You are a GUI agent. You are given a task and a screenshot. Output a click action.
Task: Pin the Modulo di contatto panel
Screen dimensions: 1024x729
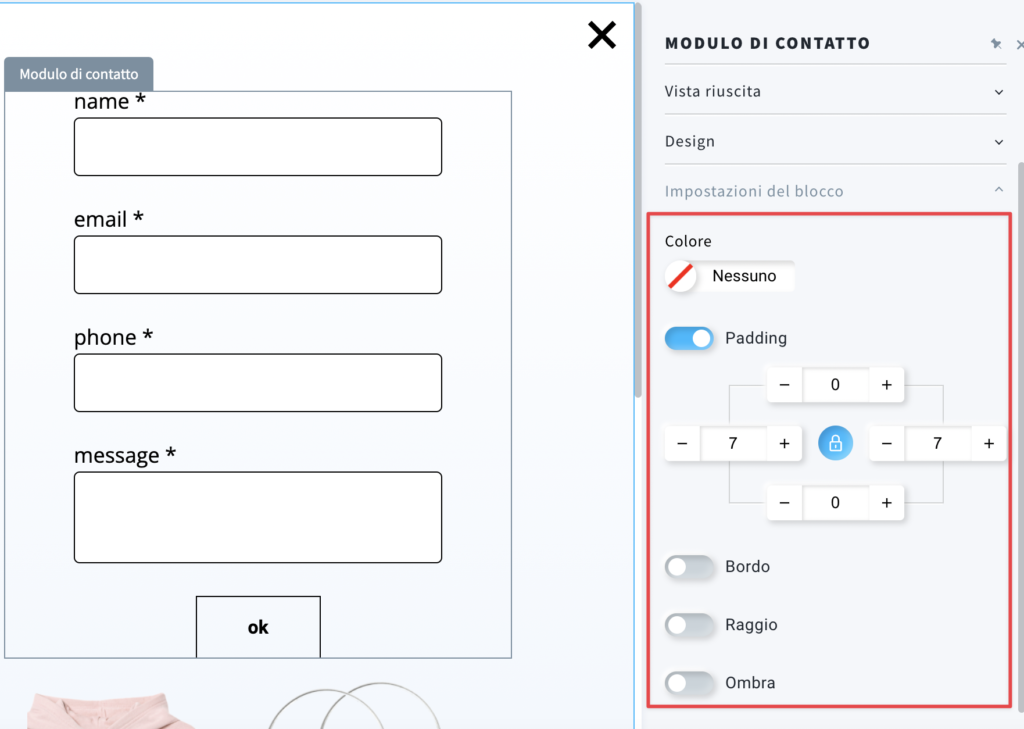coord(996,44)
